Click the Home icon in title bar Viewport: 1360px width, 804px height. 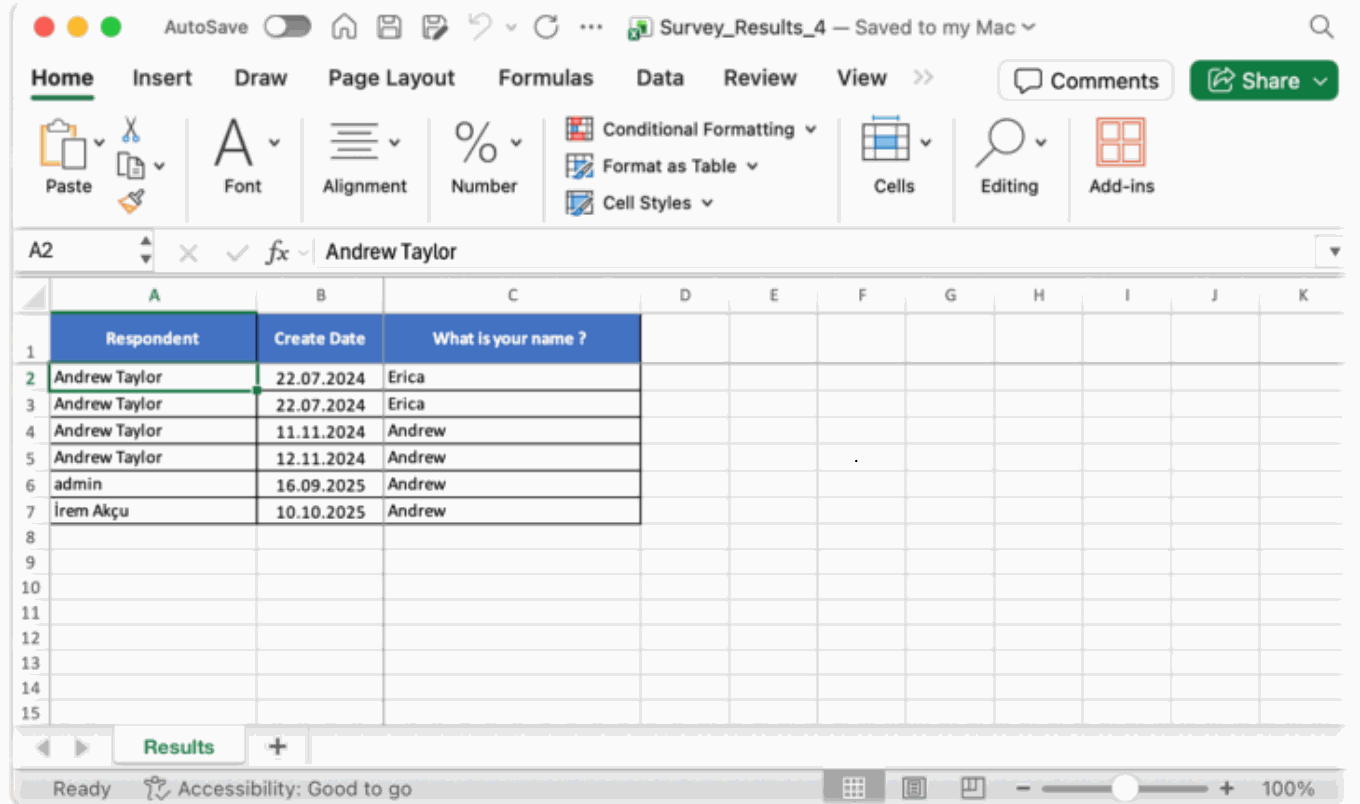344,27
